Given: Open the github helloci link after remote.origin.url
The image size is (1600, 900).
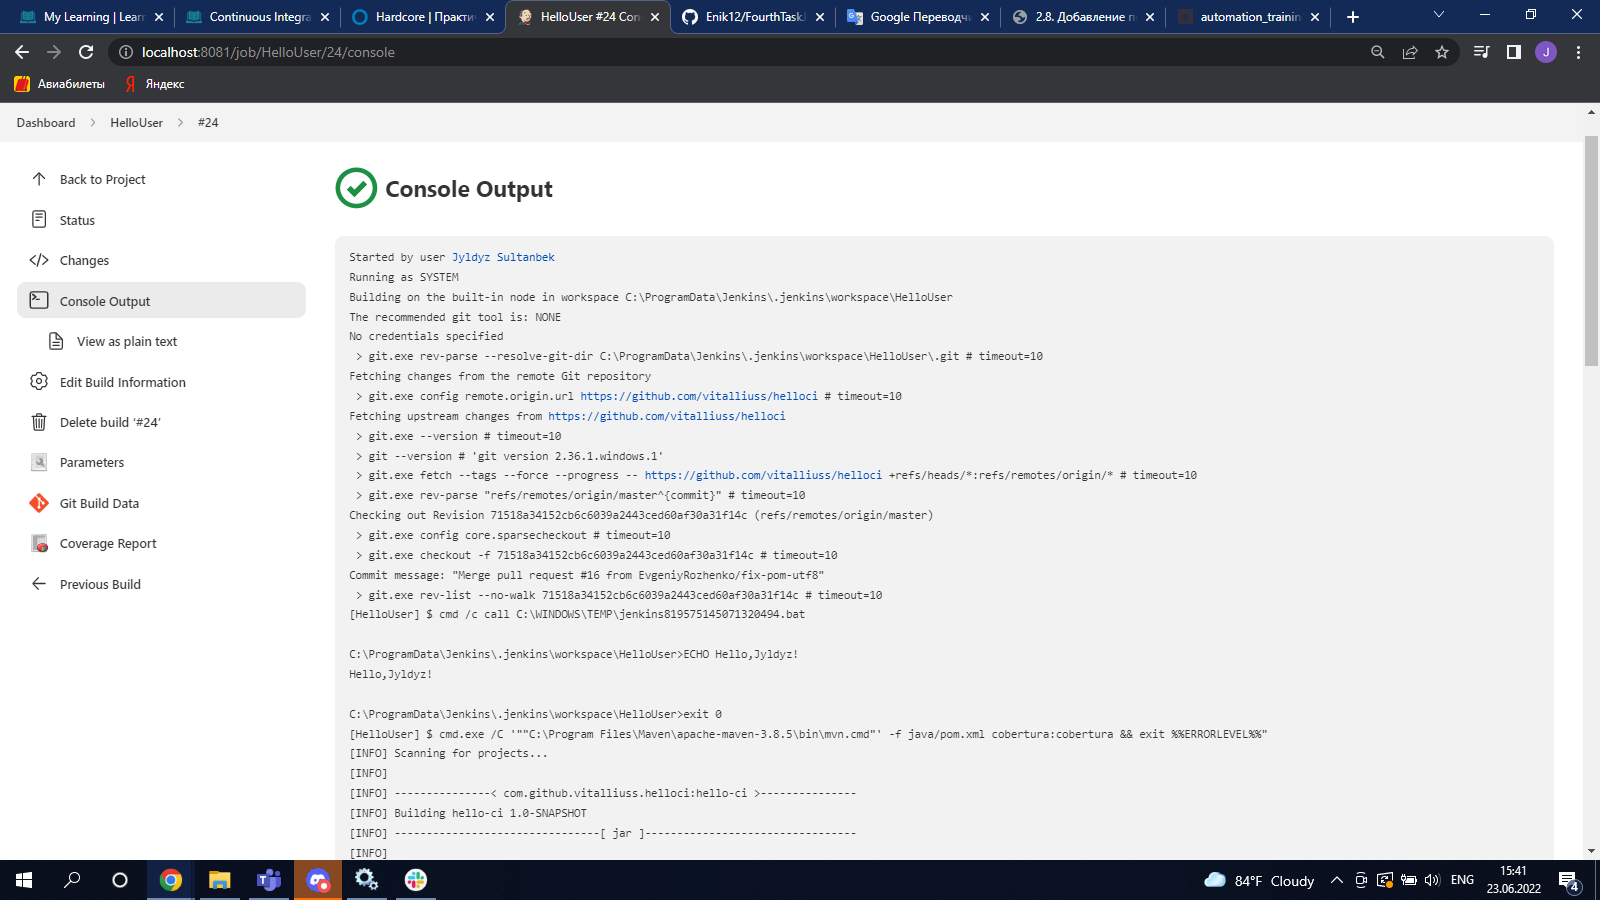Looking at the screenshot, I should click(699, 396).
